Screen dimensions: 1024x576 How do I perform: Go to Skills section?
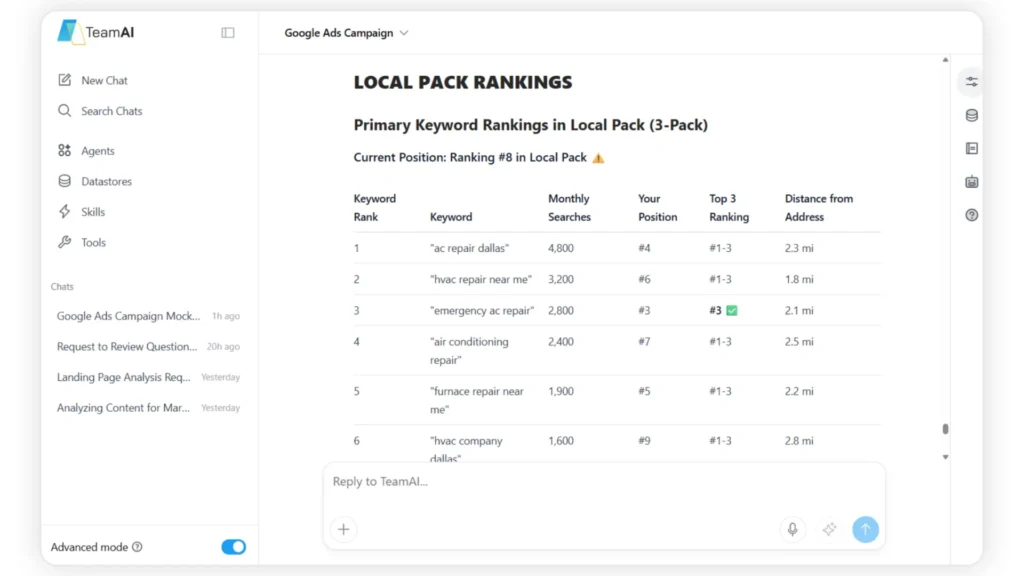(93, 212)
